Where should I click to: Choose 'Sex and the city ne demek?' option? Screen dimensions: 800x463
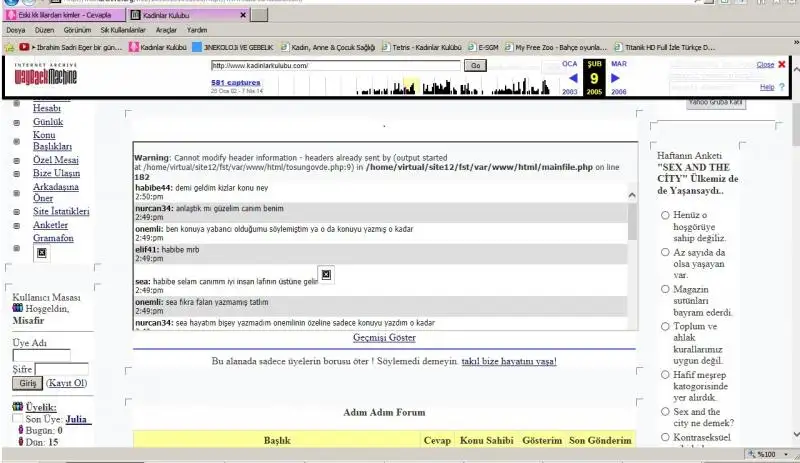[664, 411]
